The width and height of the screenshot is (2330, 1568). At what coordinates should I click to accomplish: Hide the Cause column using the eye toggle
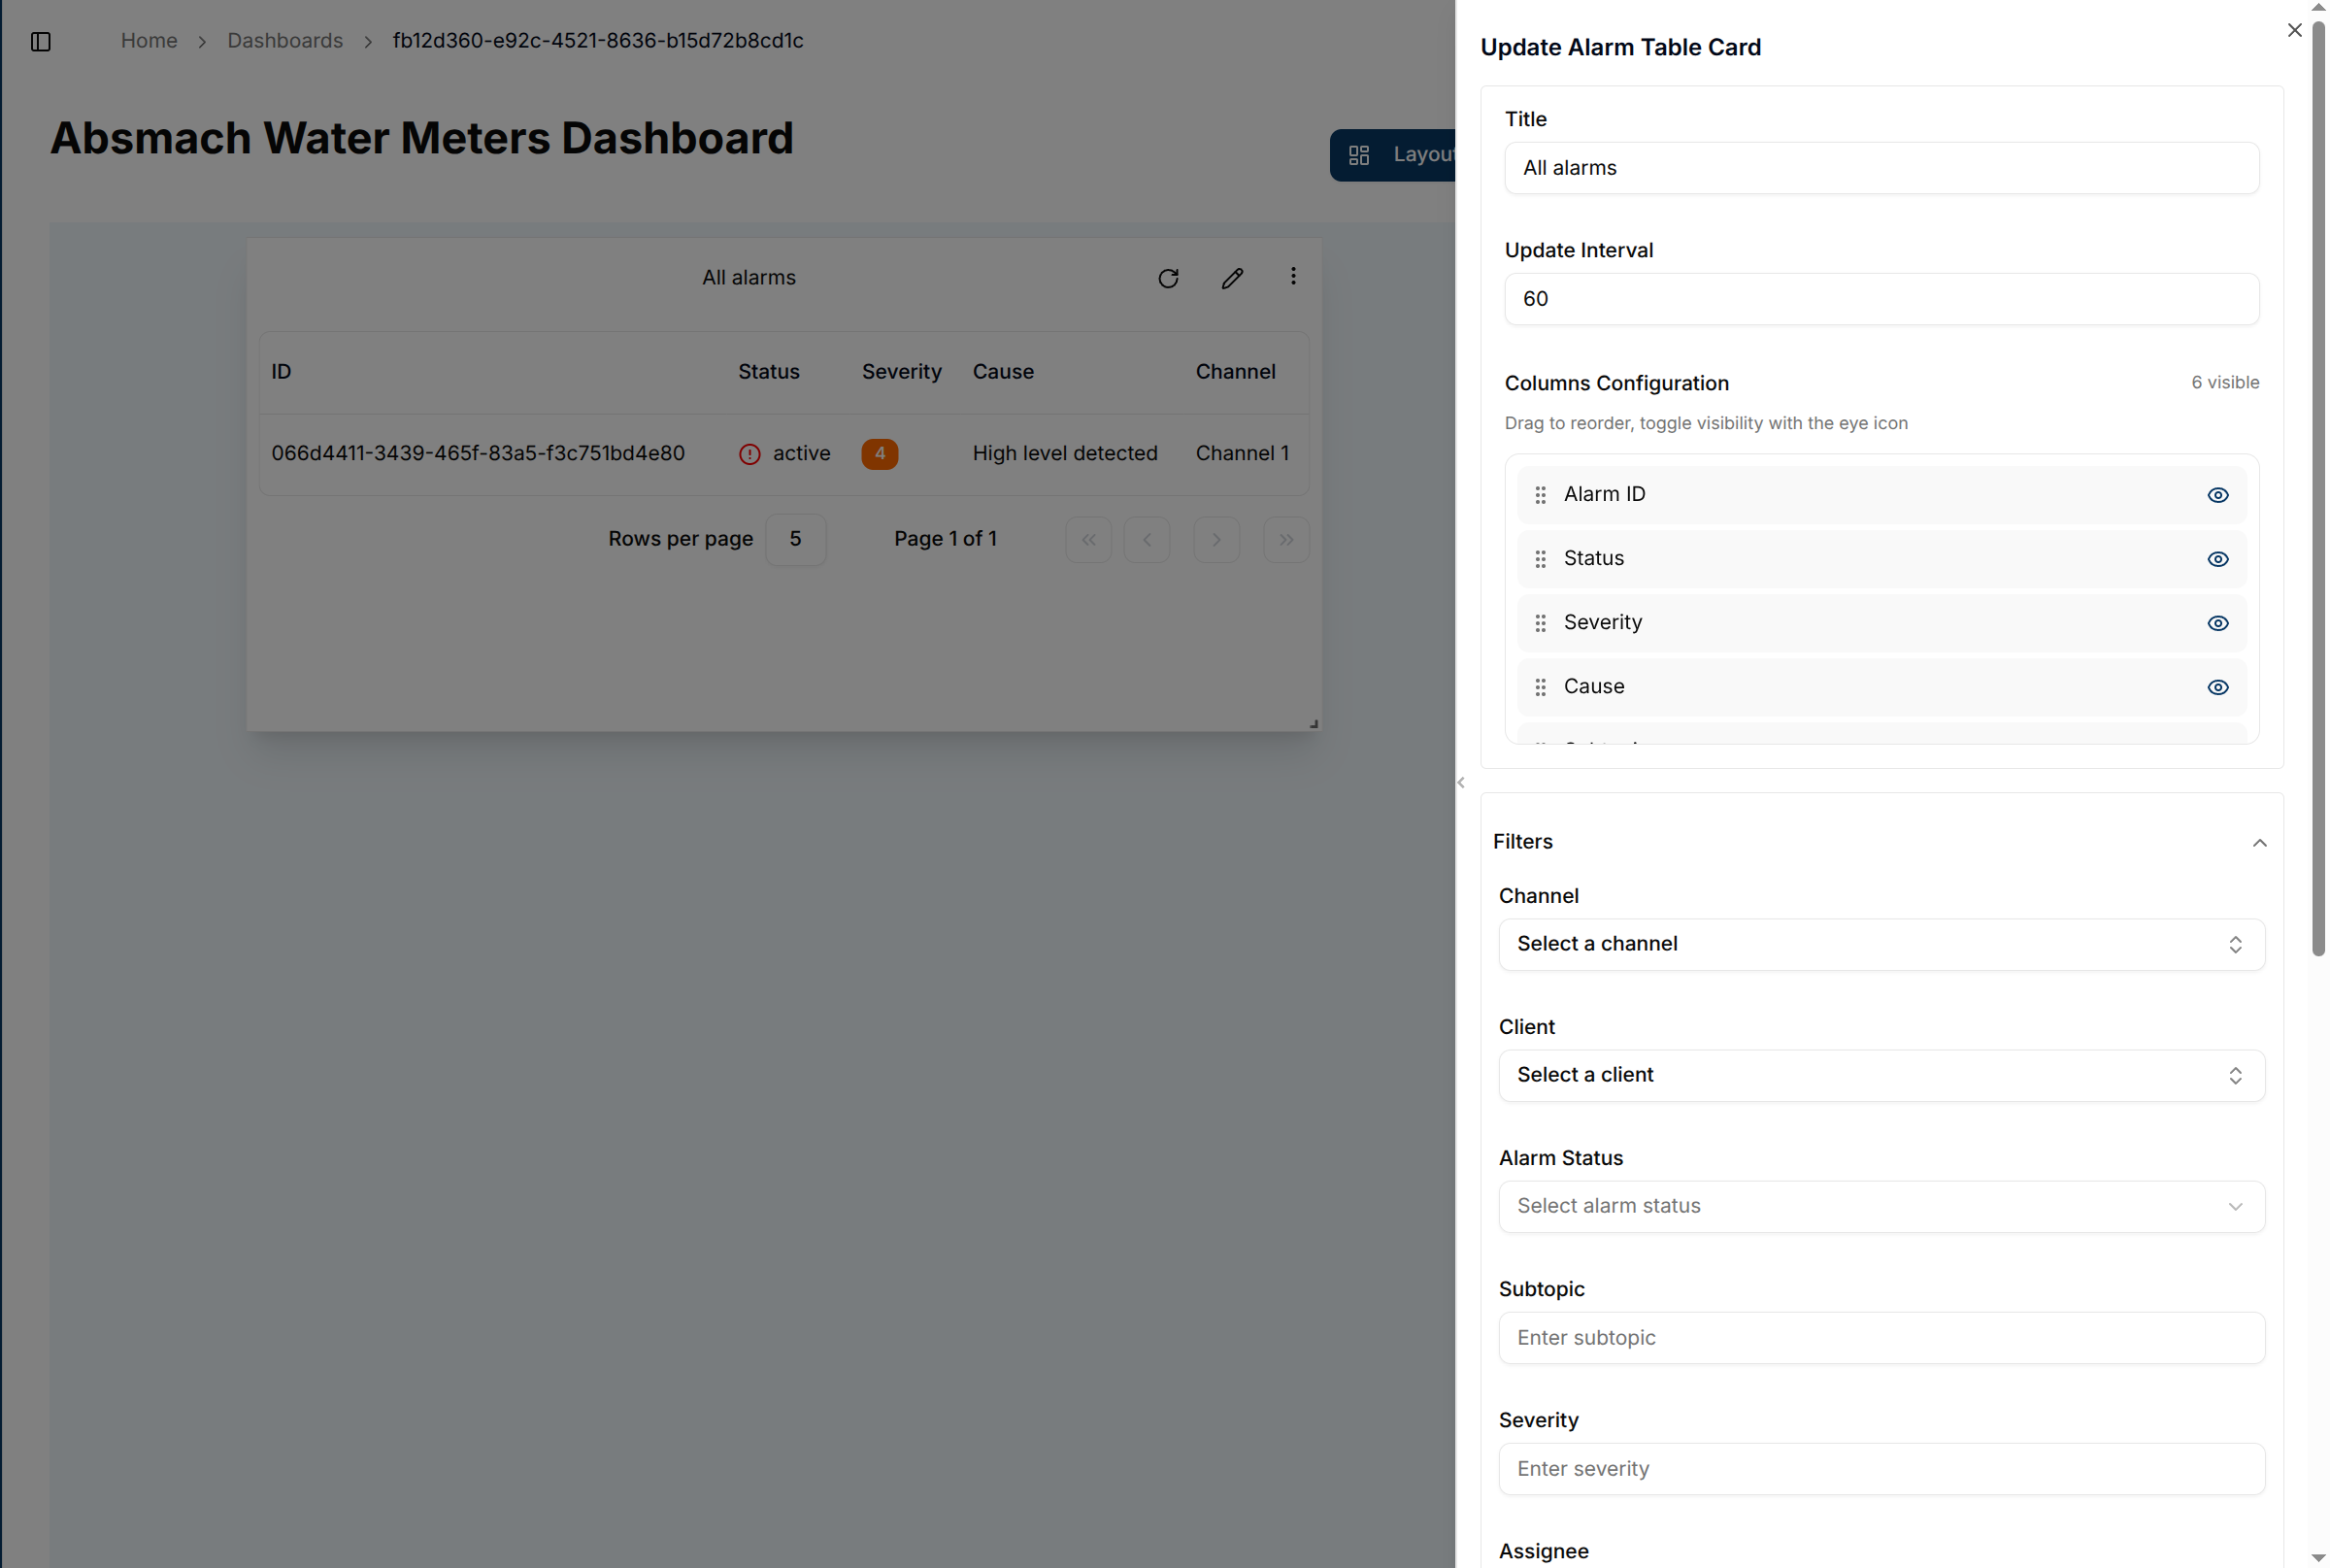point(2217,687)
